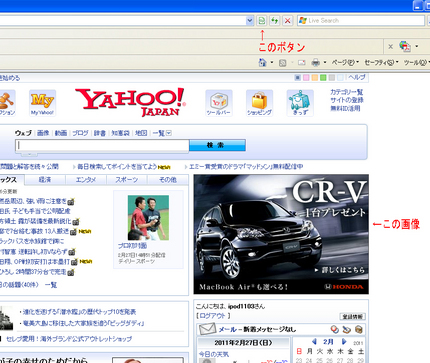Click the きっず robot icon
This screenshot has width=430, height=363.
tap(300, 103)
